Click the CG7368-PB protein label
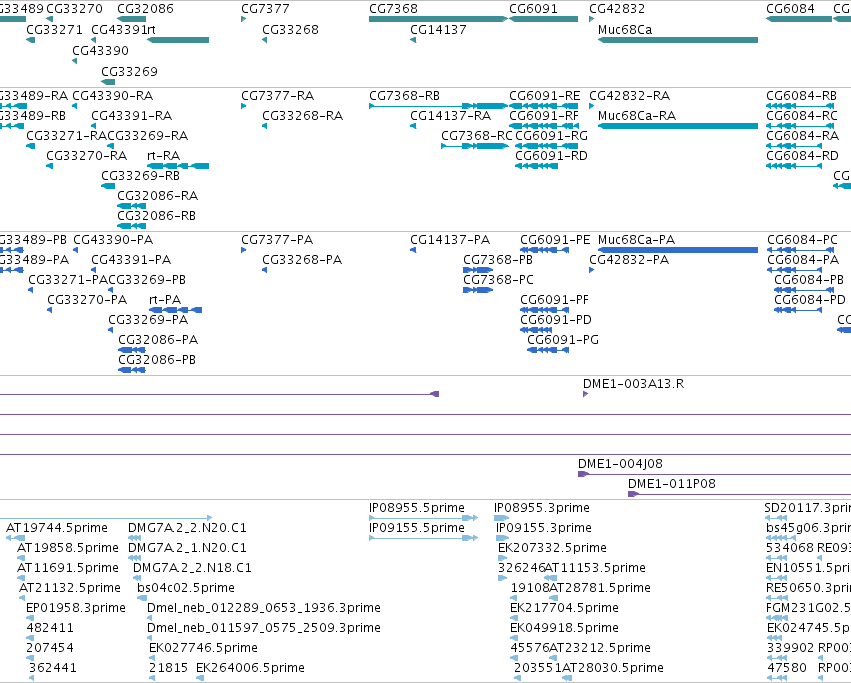This screenshot has height=683, width=851. pyautogui.click(x=498, y=260)
